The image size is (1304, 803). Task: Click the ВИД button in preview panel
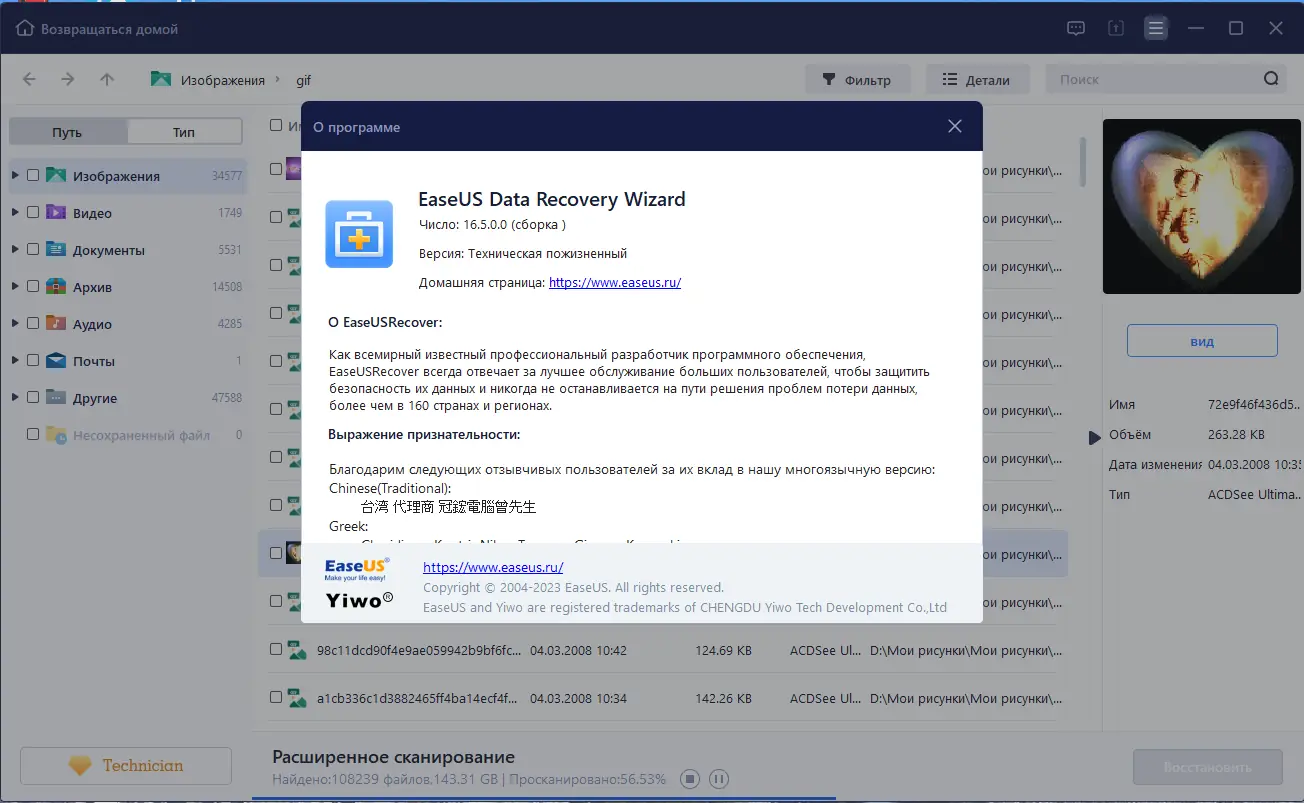point(1201,340)
